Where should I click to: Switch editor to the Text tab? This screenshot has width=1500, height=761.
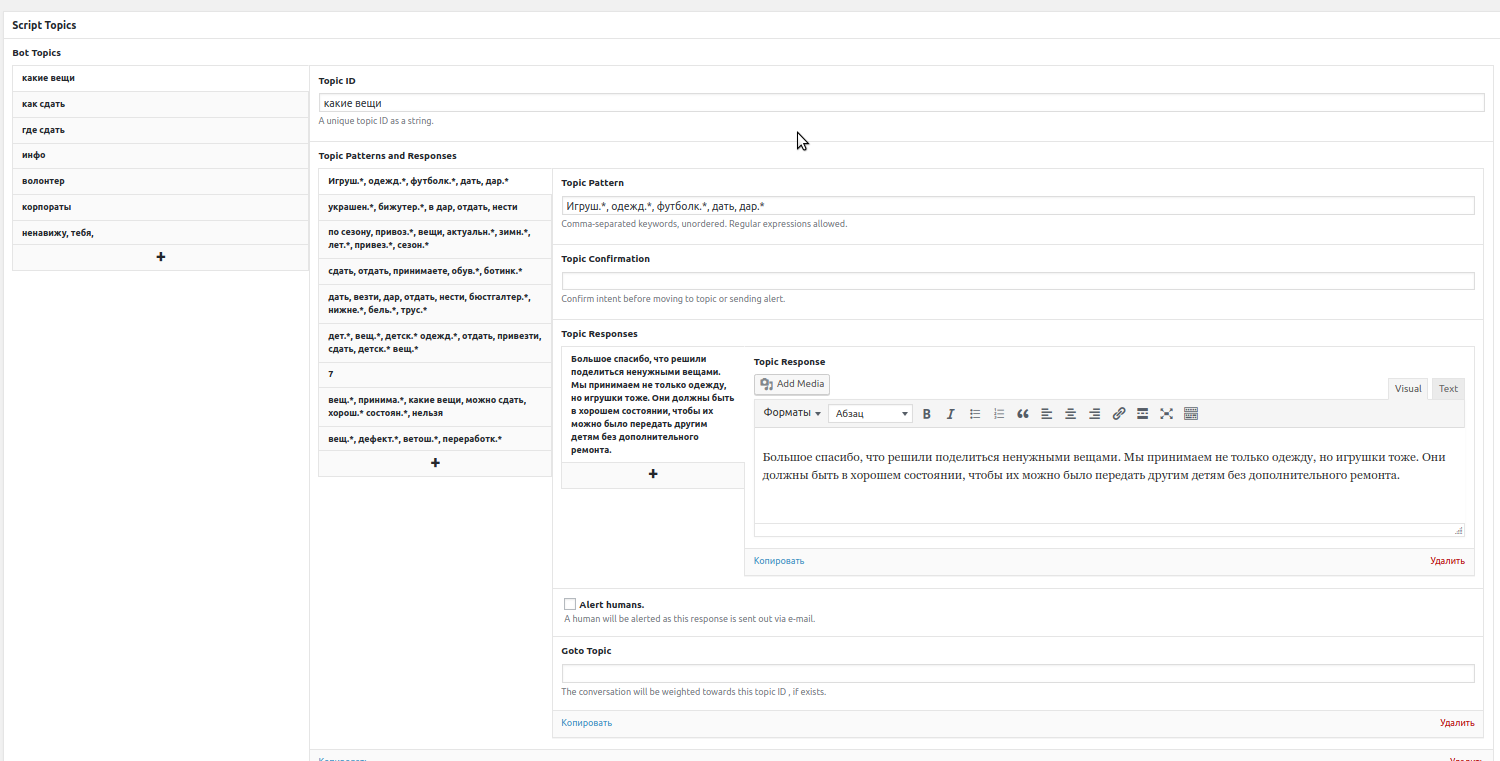coord(1448,389)
